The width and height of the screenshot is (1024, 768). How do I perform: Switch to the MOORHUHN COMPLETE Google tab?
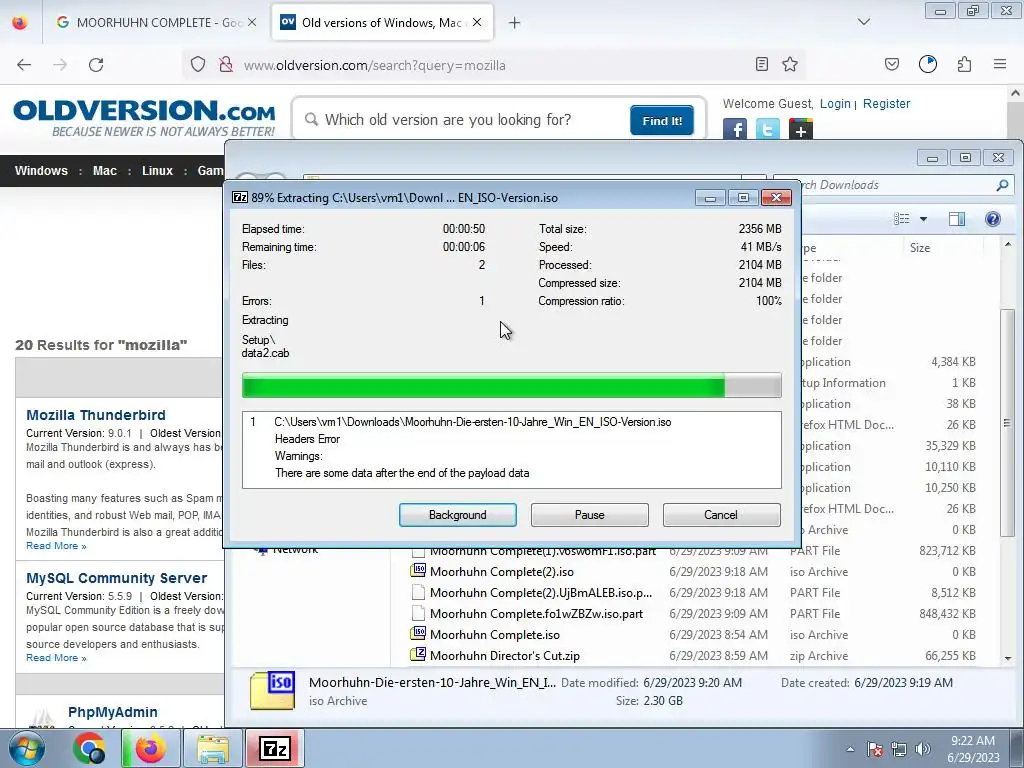pos(149,22)
